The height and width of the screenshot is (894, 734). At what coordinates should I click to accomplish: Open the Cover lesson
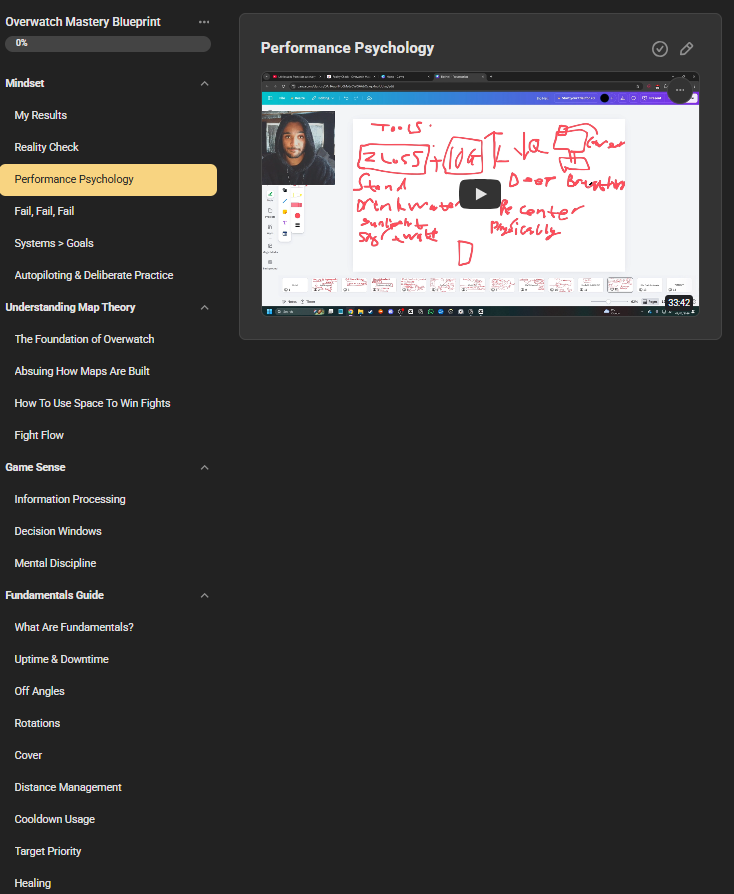pyautogui.click(x=108, y=755)
